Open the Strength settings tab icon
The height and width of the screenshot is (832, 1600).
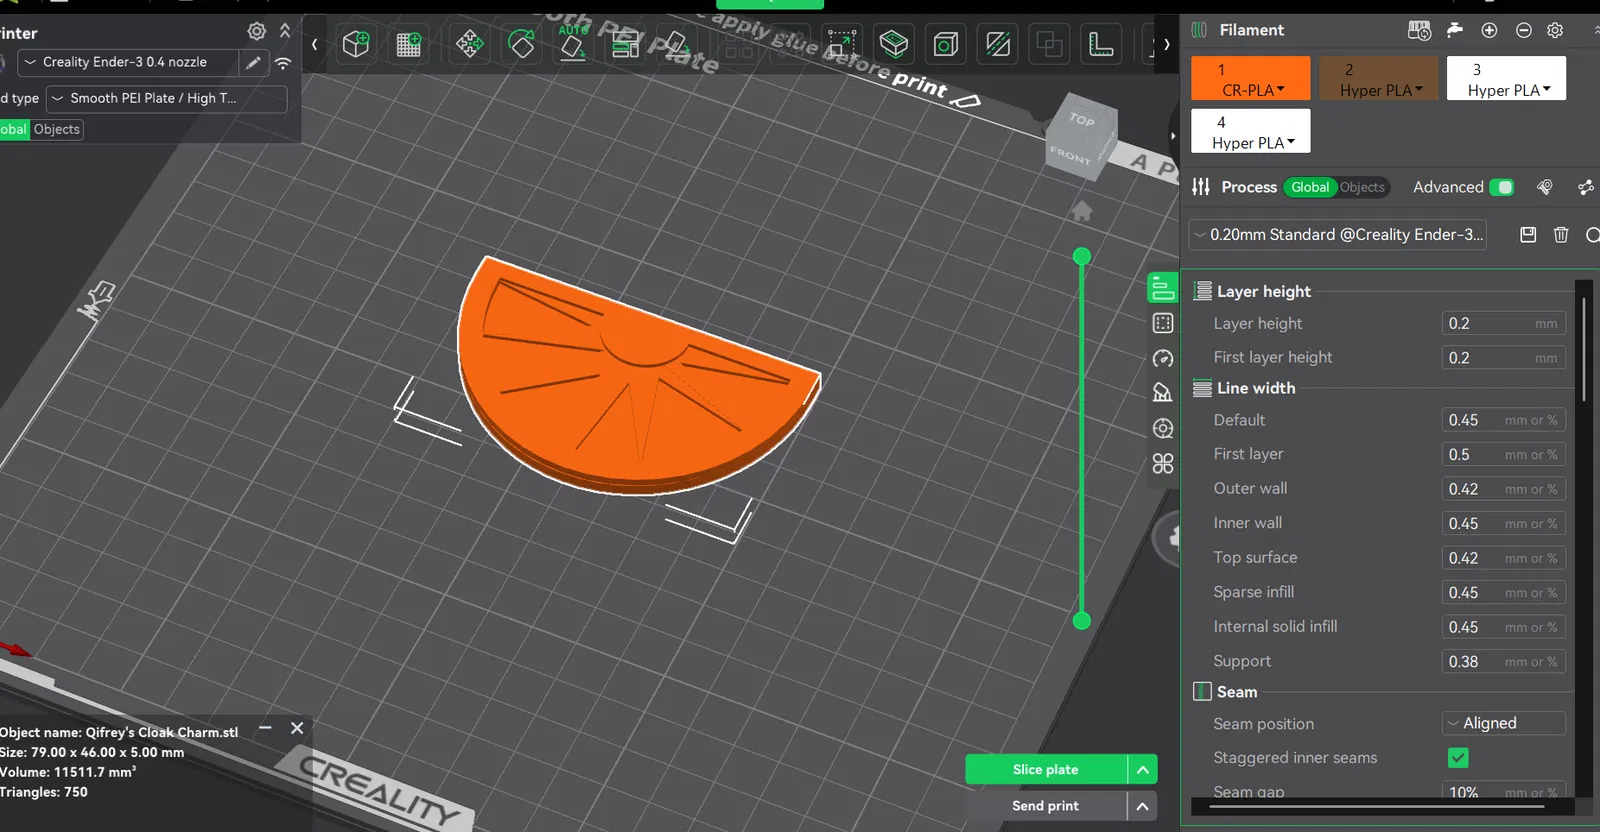point(1162,323)
